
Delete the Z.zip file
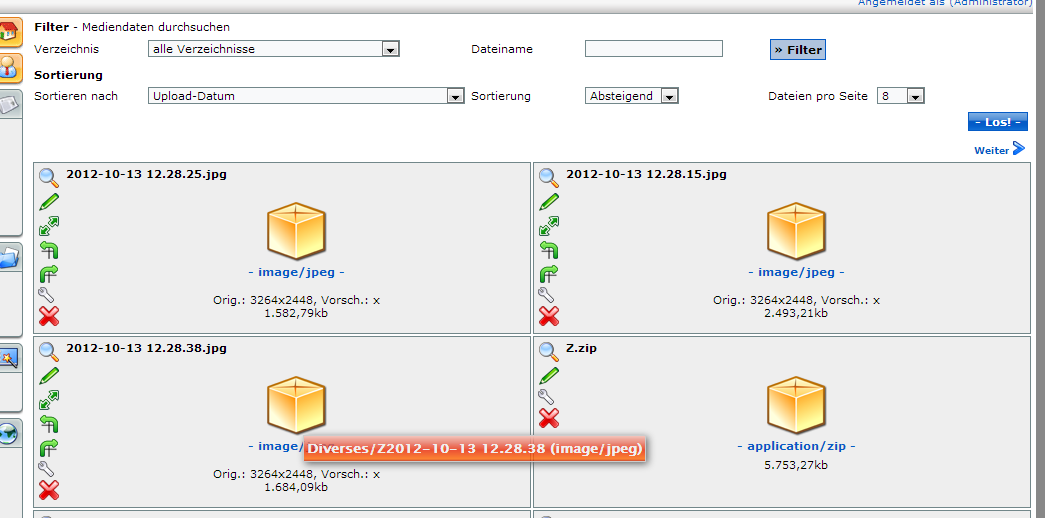pos(548,418)
